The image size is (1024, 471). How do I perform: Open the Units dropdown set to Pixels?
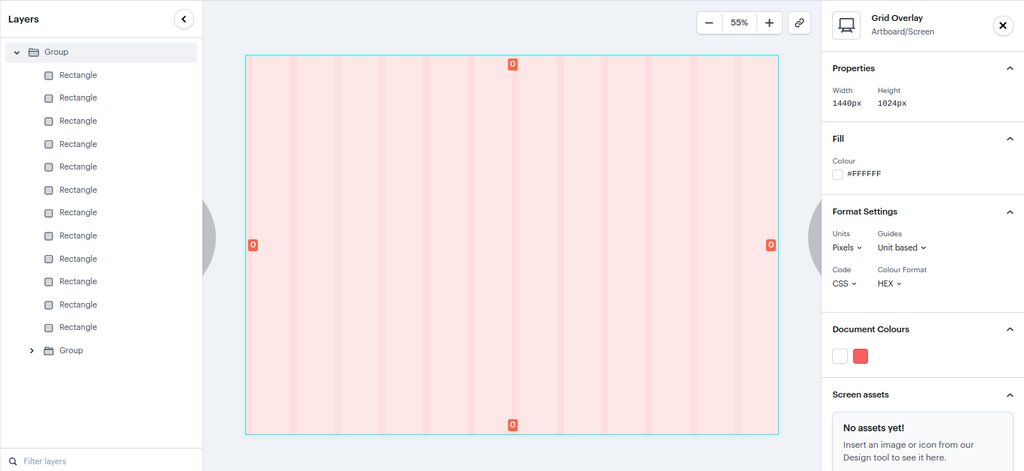[x=847, y=248]
